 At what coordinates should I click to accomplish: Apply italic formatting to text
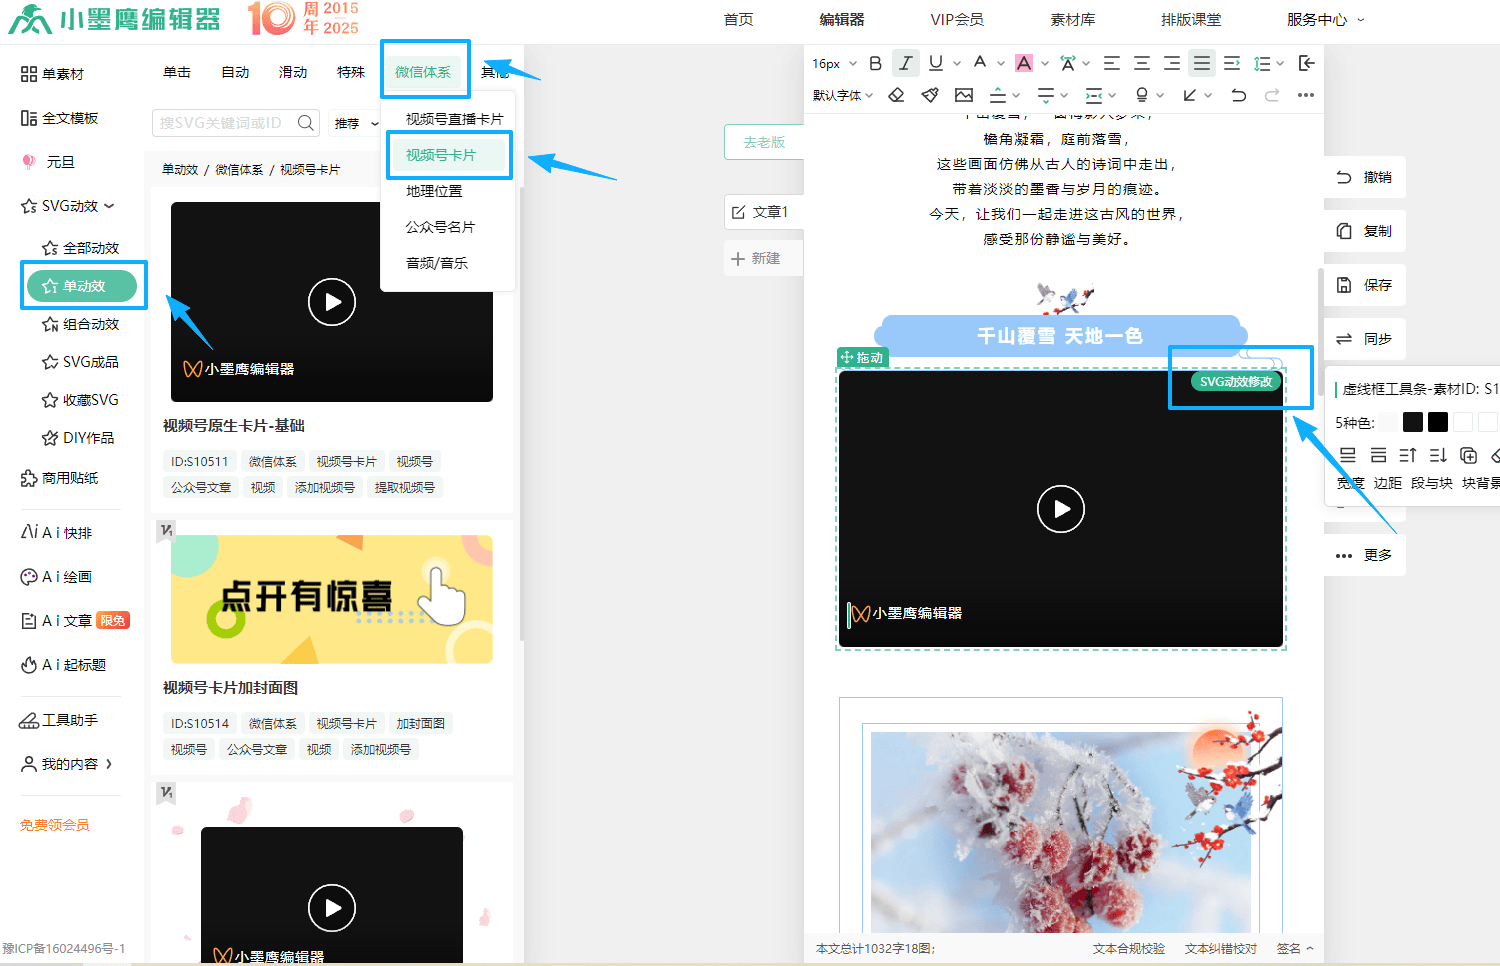tap(905, 62)
